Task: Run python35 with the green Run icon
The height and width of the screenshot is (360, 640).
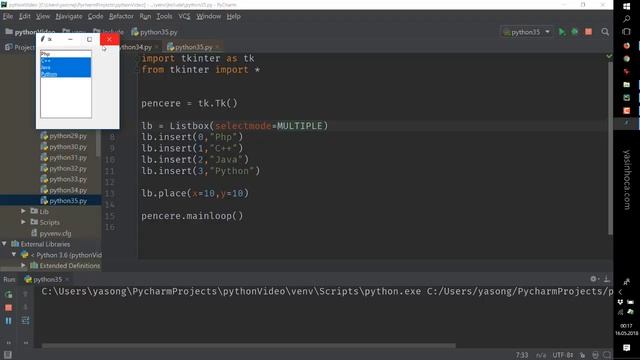Action: coord(562,32)
